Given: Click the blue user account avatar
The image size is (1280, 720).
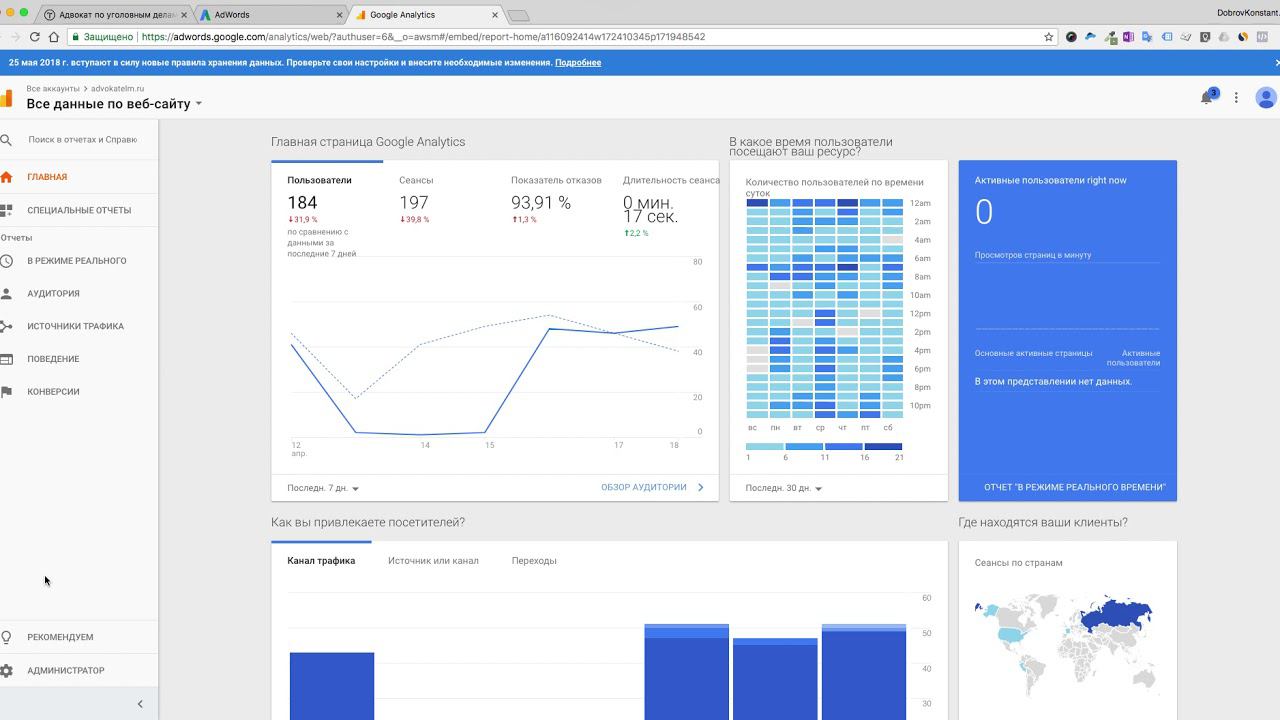Looking at the screenshot, I should pyautogui.click(x=1265, y=98).
